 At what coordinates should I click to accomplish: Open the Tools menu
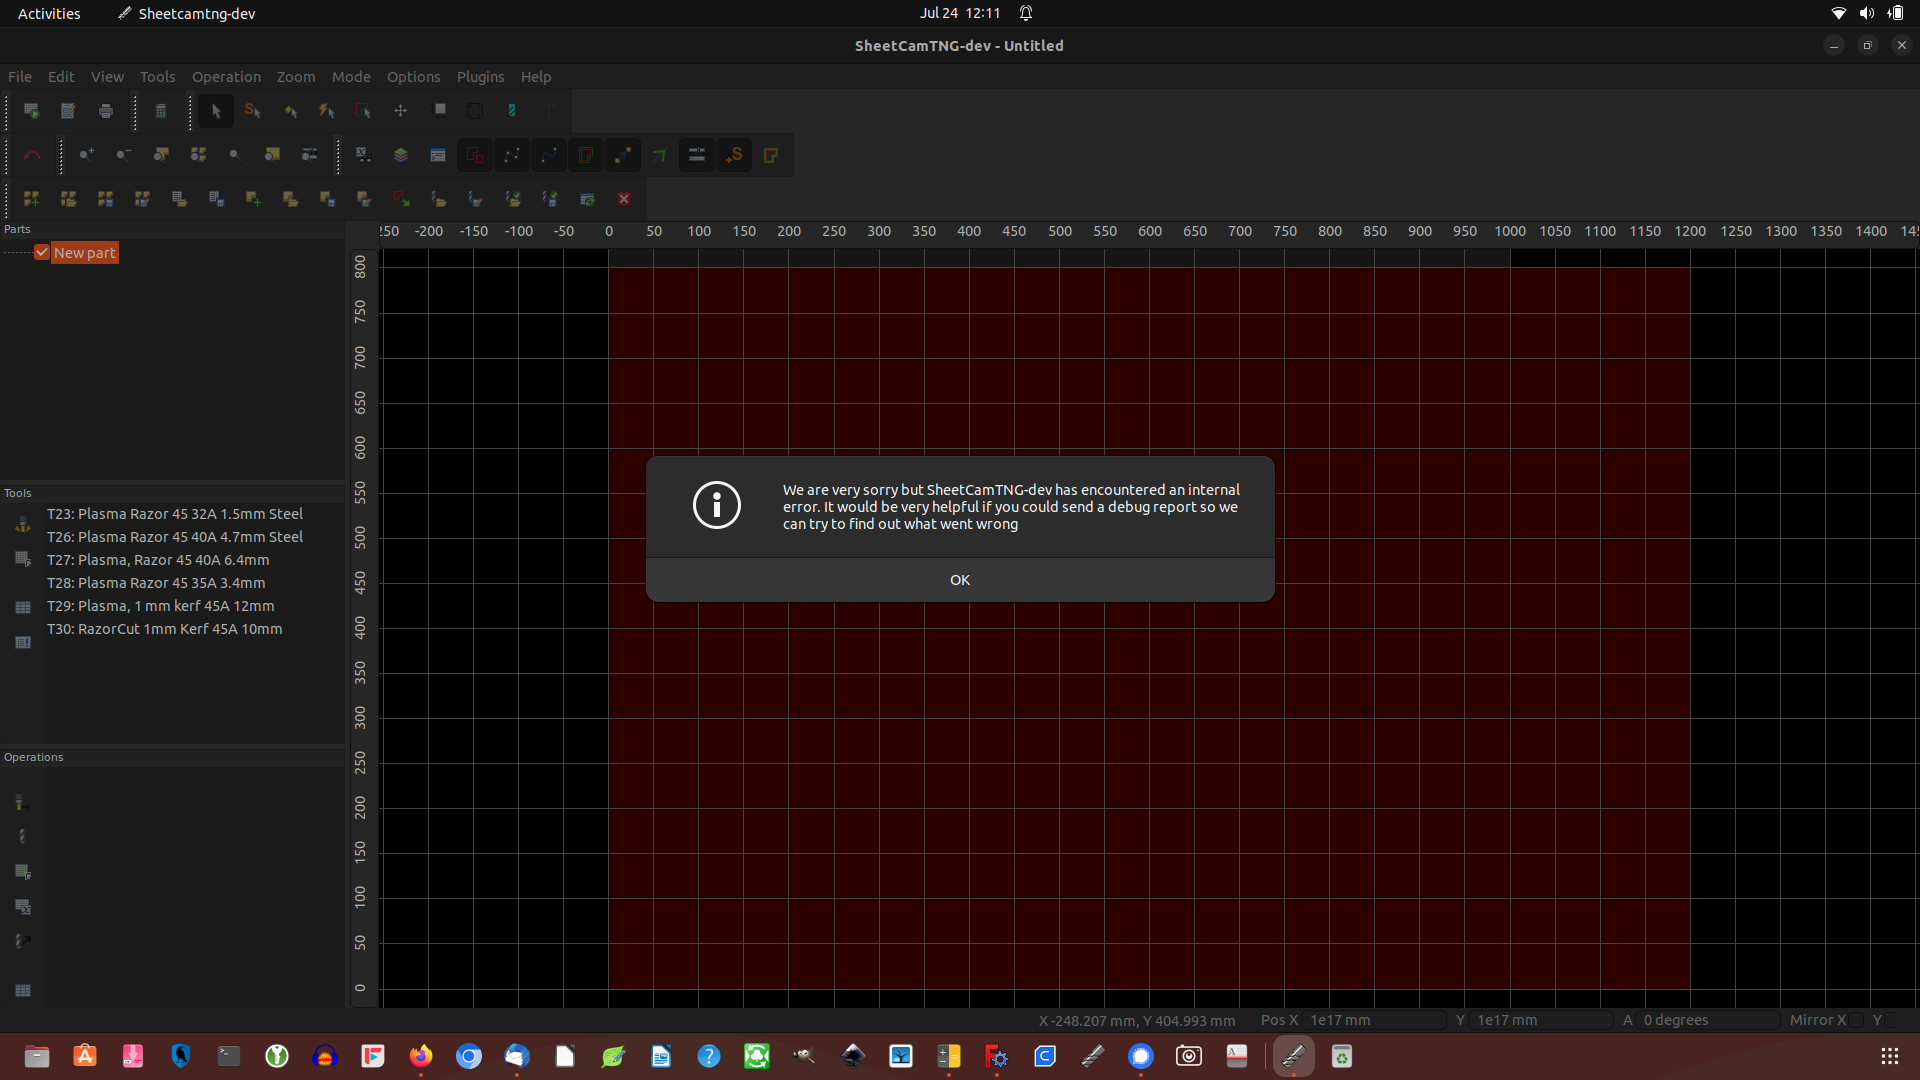157,77
